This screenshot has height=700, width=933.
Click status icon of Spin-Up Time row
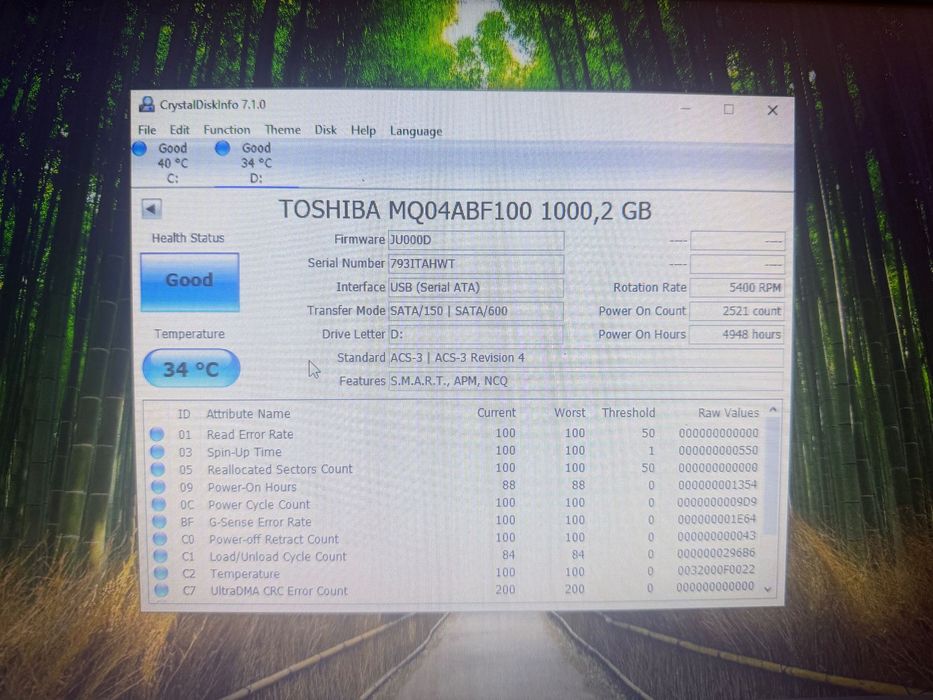coord(158,452)
